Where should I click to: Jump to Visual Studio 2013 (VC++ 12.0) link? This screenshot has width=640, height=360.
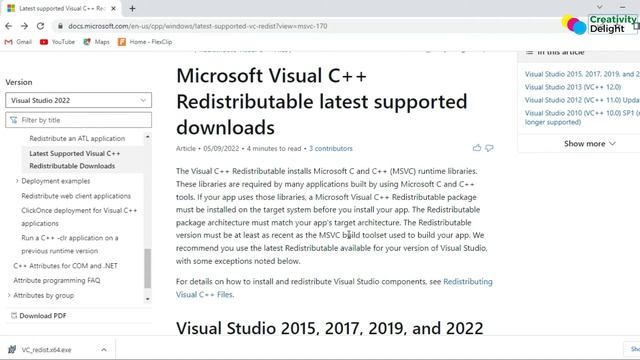[573, 87]
